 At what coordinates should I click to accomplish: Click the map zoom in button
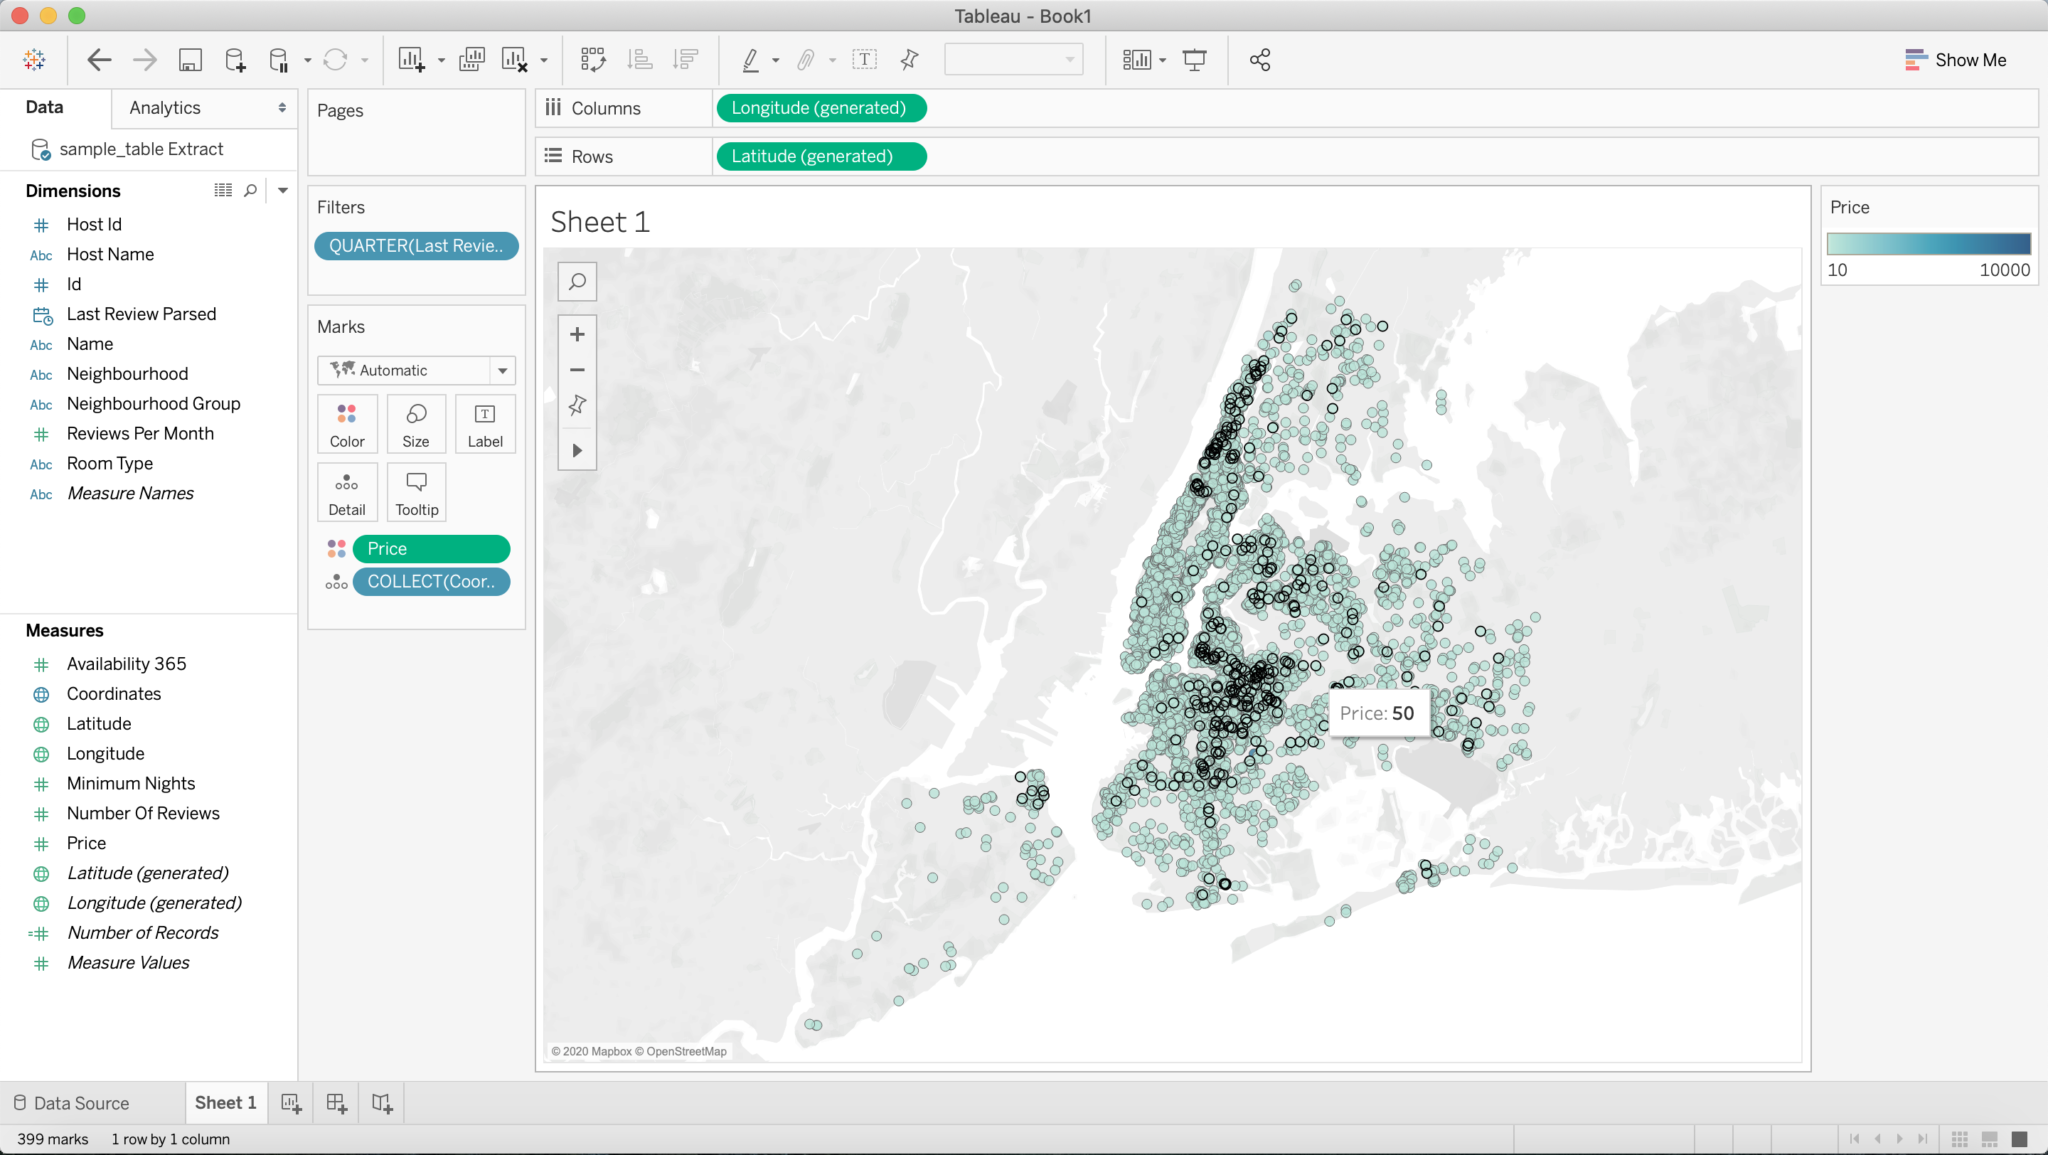(577, 334)
